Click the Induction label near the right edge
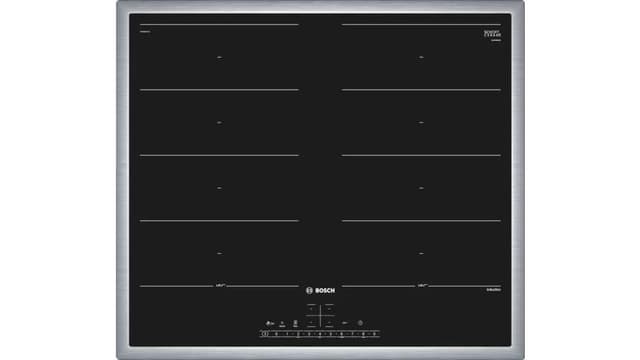The width and height of the screenshot is (640, 360). pos(493,289)
